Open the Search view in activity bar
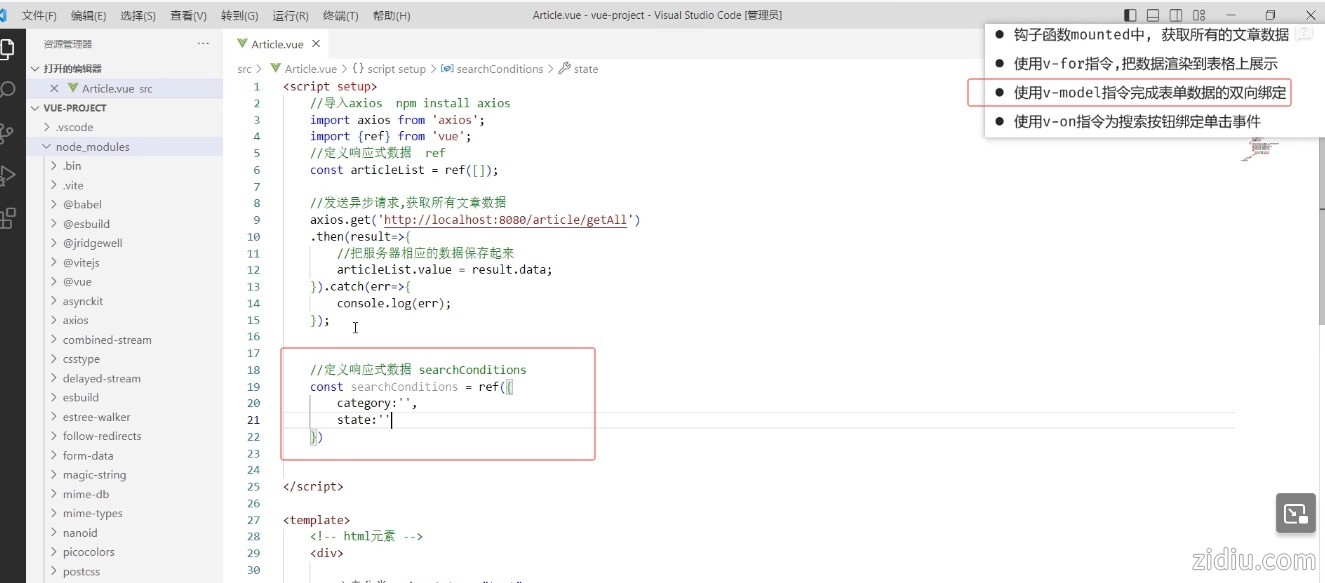The height and width of the screenshot is (583, 1325). (x=8, y=90)
